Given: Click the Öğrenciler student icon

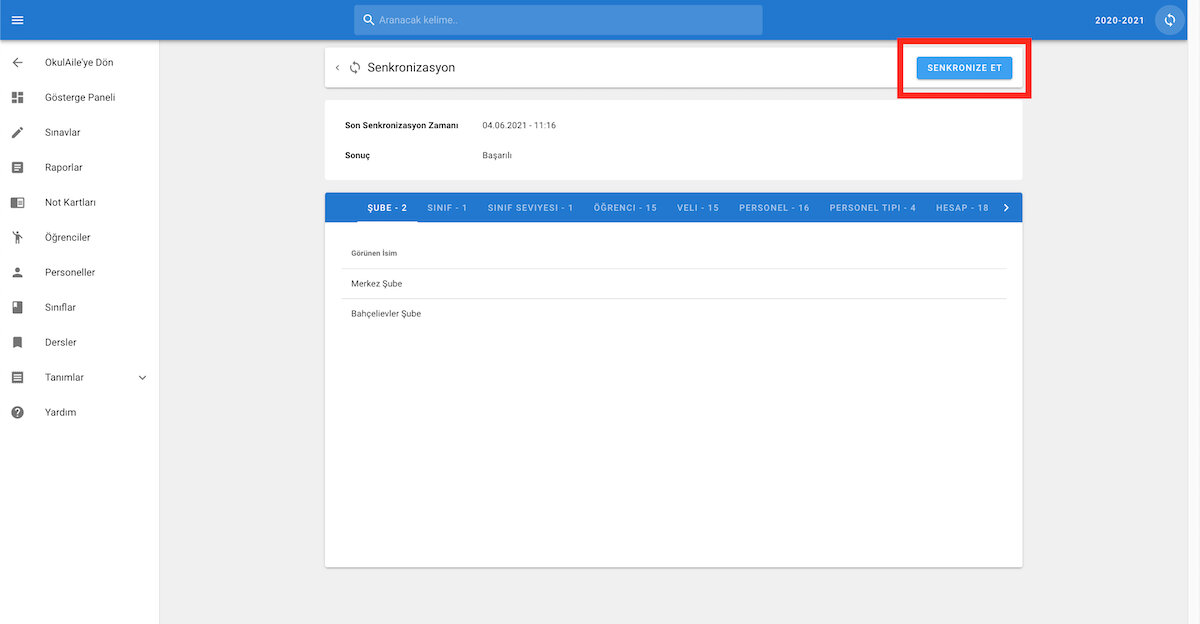Looking at the screenshot, I should click(x=17, y=238).
